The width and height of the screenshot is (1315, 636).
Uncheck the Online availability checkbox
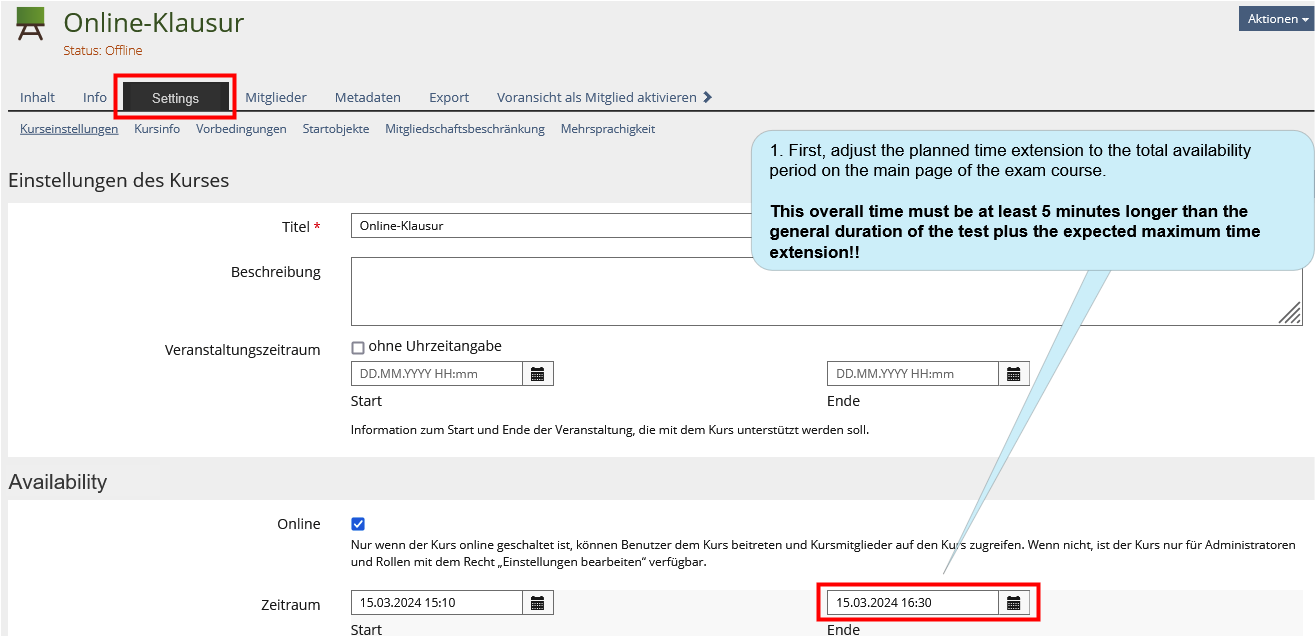(358, 524)
